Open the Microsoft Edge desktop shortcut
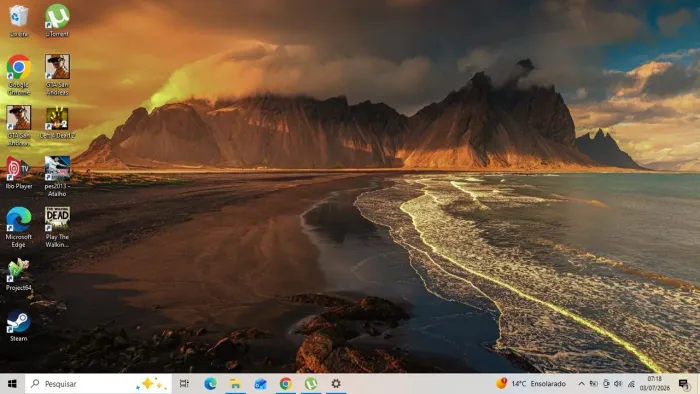 [x=18, y=227]
